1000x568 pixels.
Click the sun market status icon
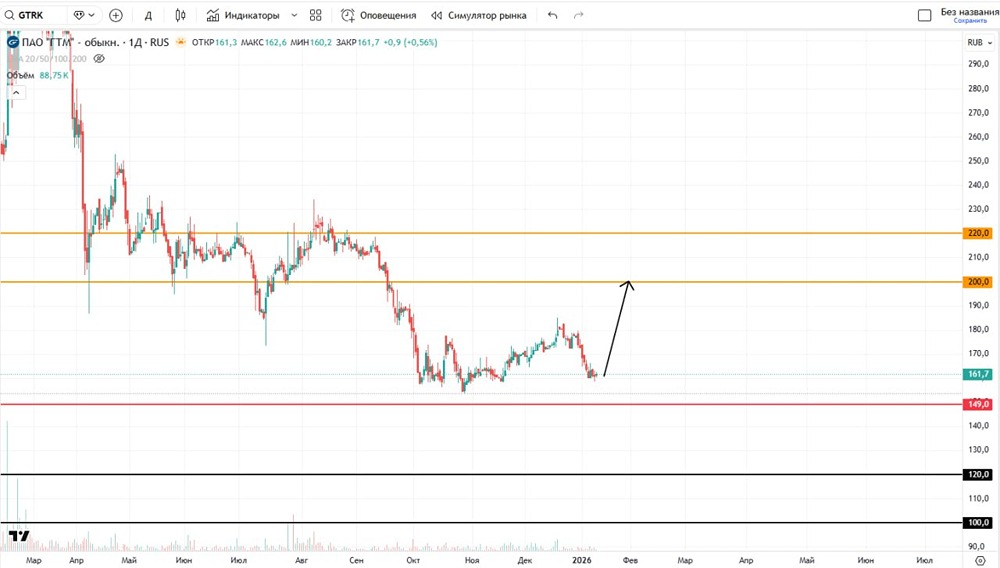[x=180, y=42]
